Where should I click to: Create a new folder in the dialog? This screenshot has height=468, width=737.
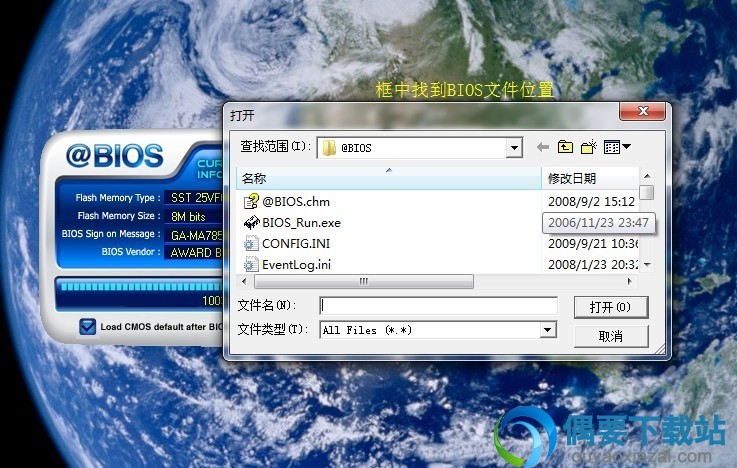tap(588, 147)
